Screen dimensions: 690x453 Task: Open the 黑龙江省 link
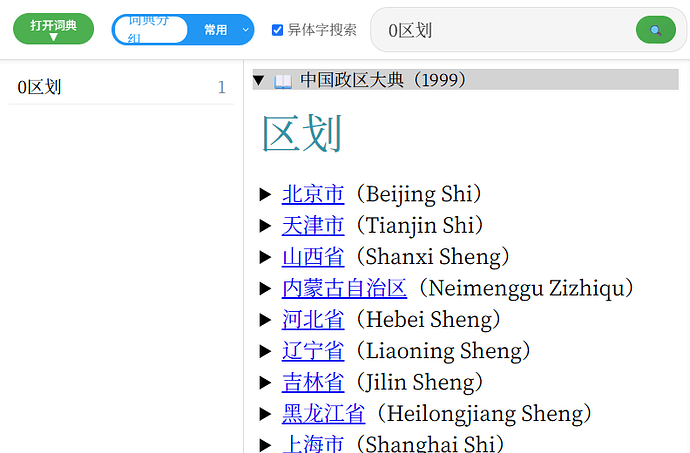click(323, 414)
